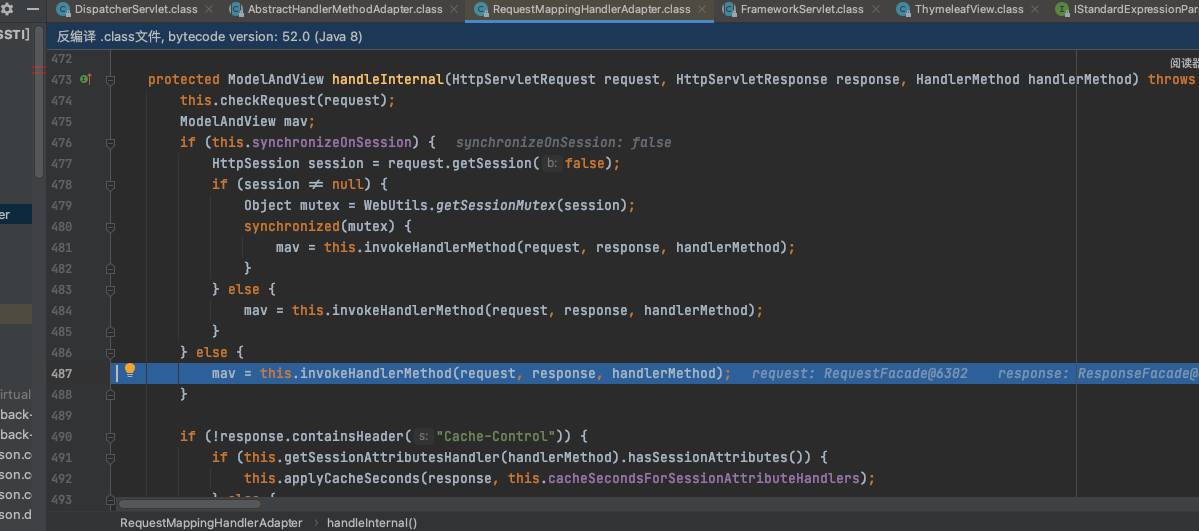Toggle reader mode at editor top right
This screenshot has width=1199, height=531.
[1184, 64]
